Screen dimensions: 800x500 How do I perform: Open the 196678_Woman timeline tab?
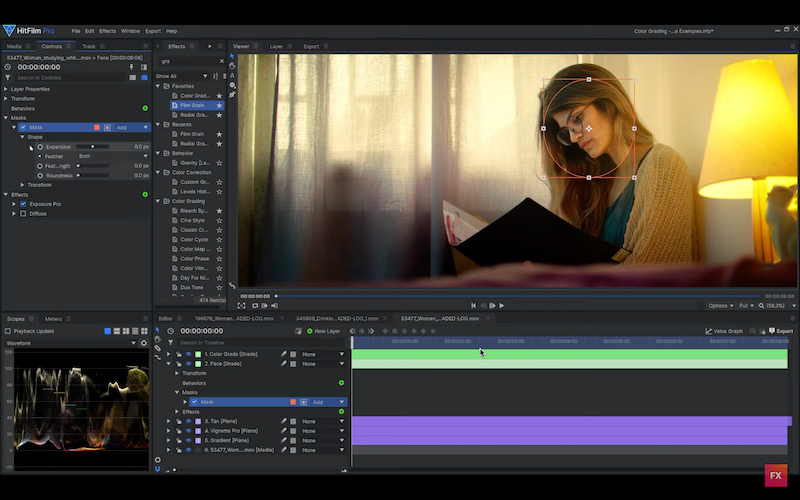(234, 318)
